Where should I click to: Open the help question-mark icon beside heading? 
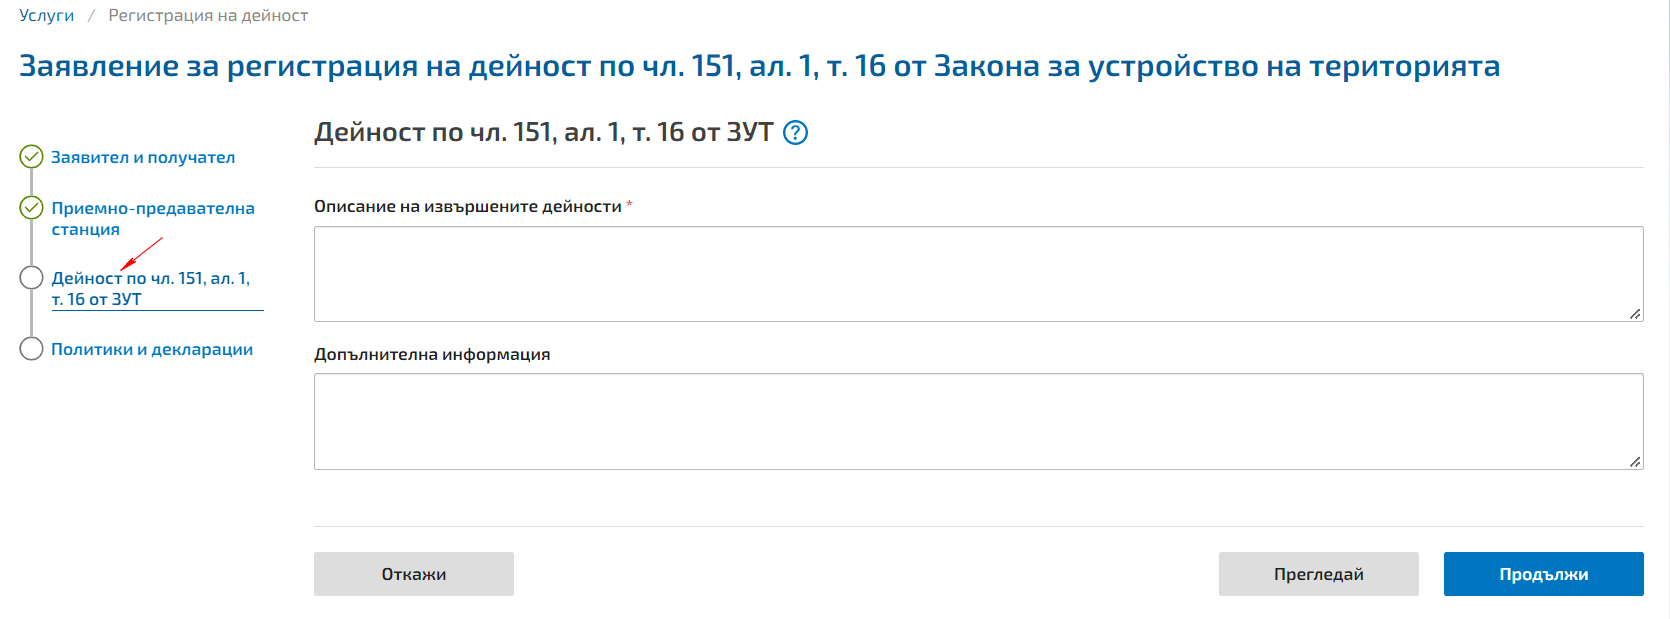point(795,133)
